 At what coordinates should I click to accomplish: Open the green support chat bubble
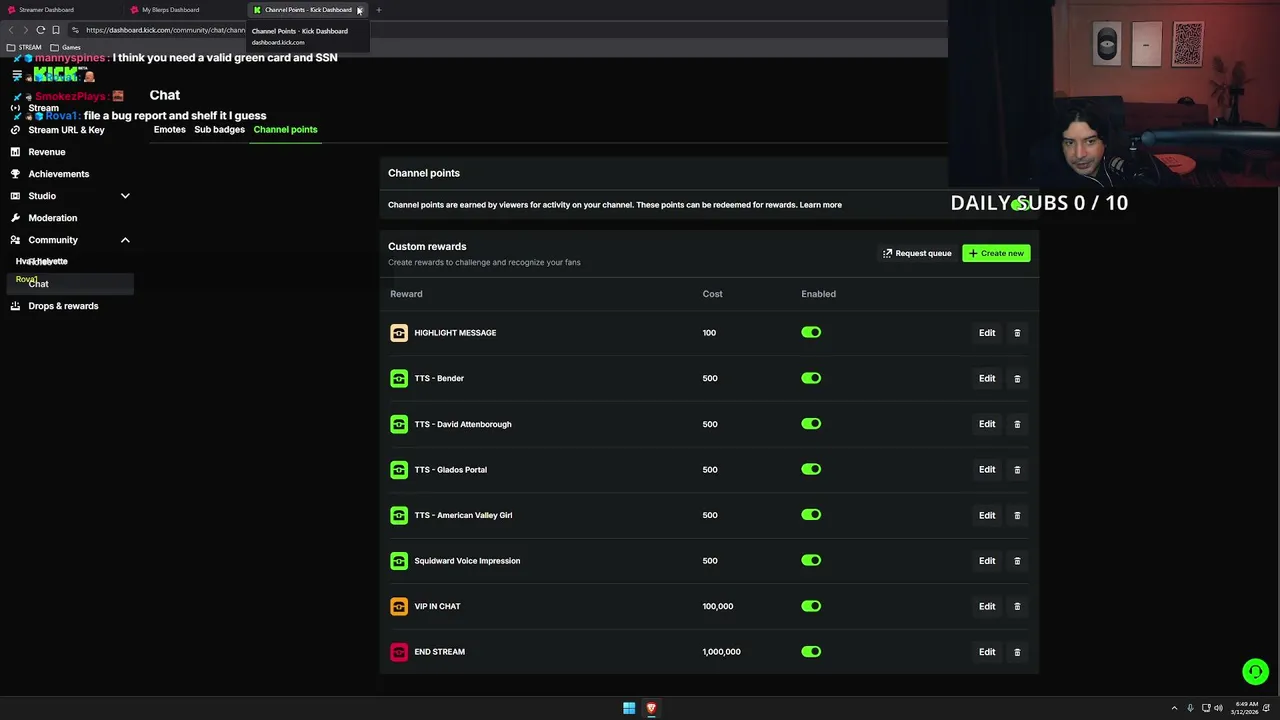[x=1255, y=672]
